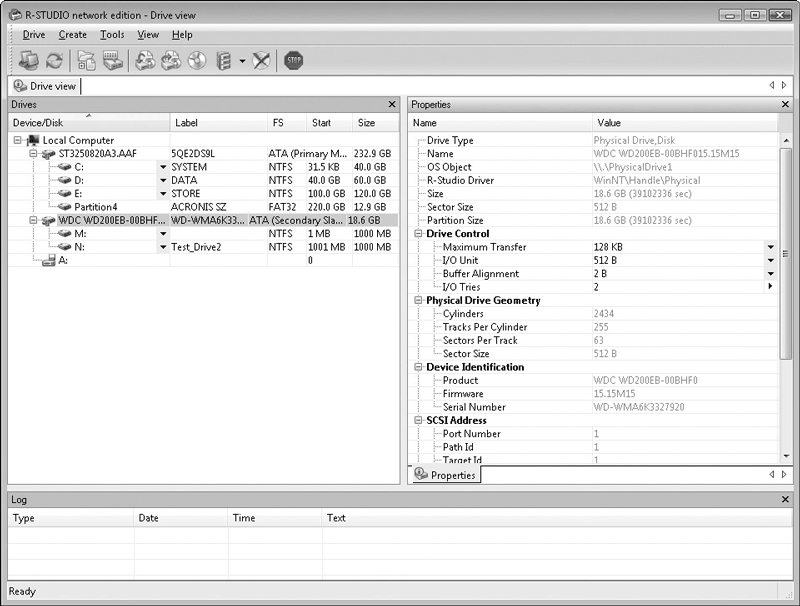Sort by the Start column header

click(x=329, y=122)
